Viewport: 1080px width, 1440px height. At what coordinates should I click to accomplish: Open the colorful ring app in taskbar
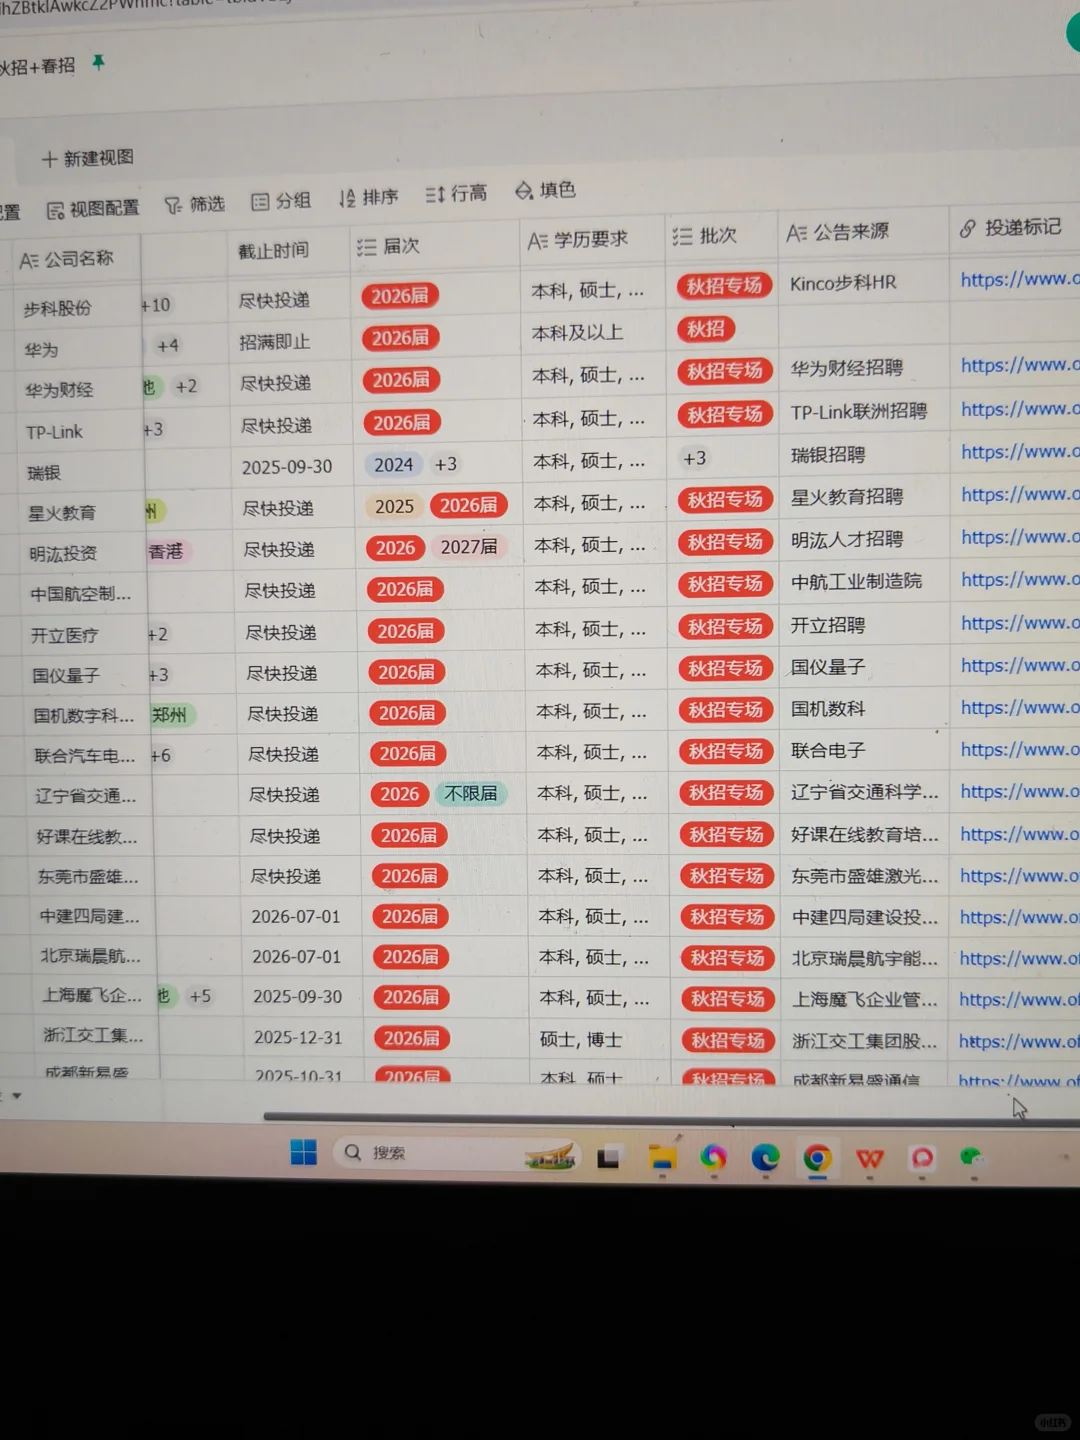tap(713, 1158)
